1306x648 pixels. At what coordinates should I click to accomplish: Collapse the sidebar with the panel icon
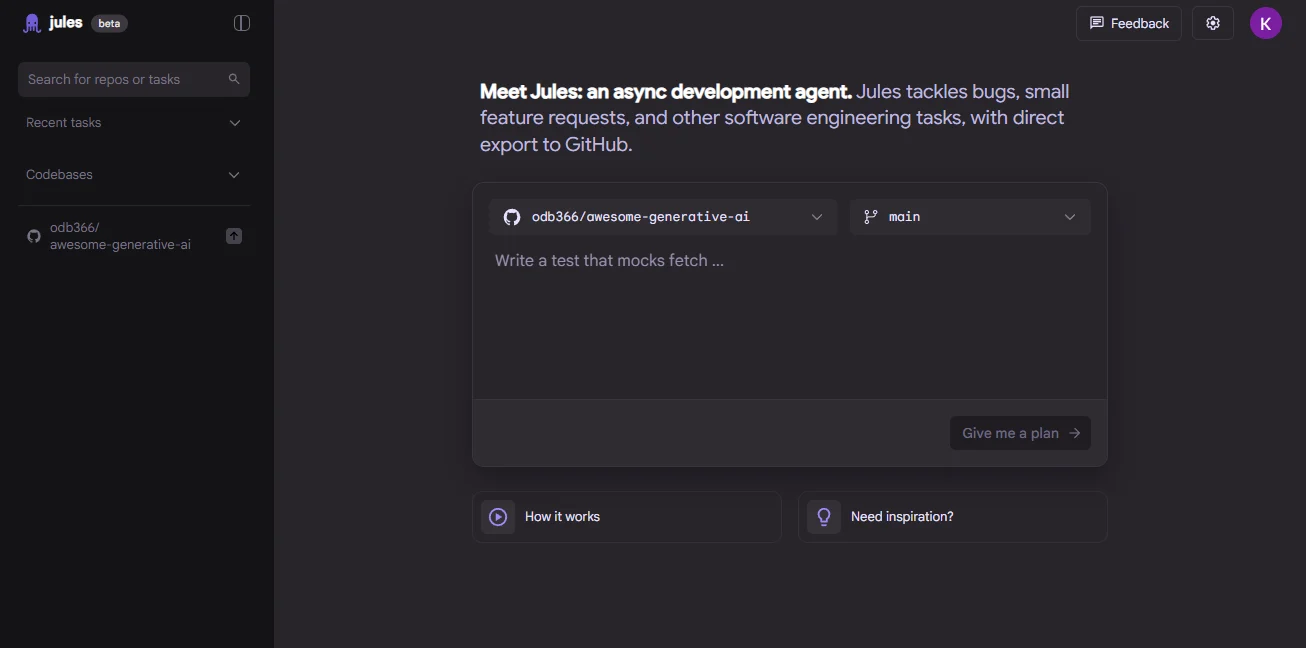[242, 23]
